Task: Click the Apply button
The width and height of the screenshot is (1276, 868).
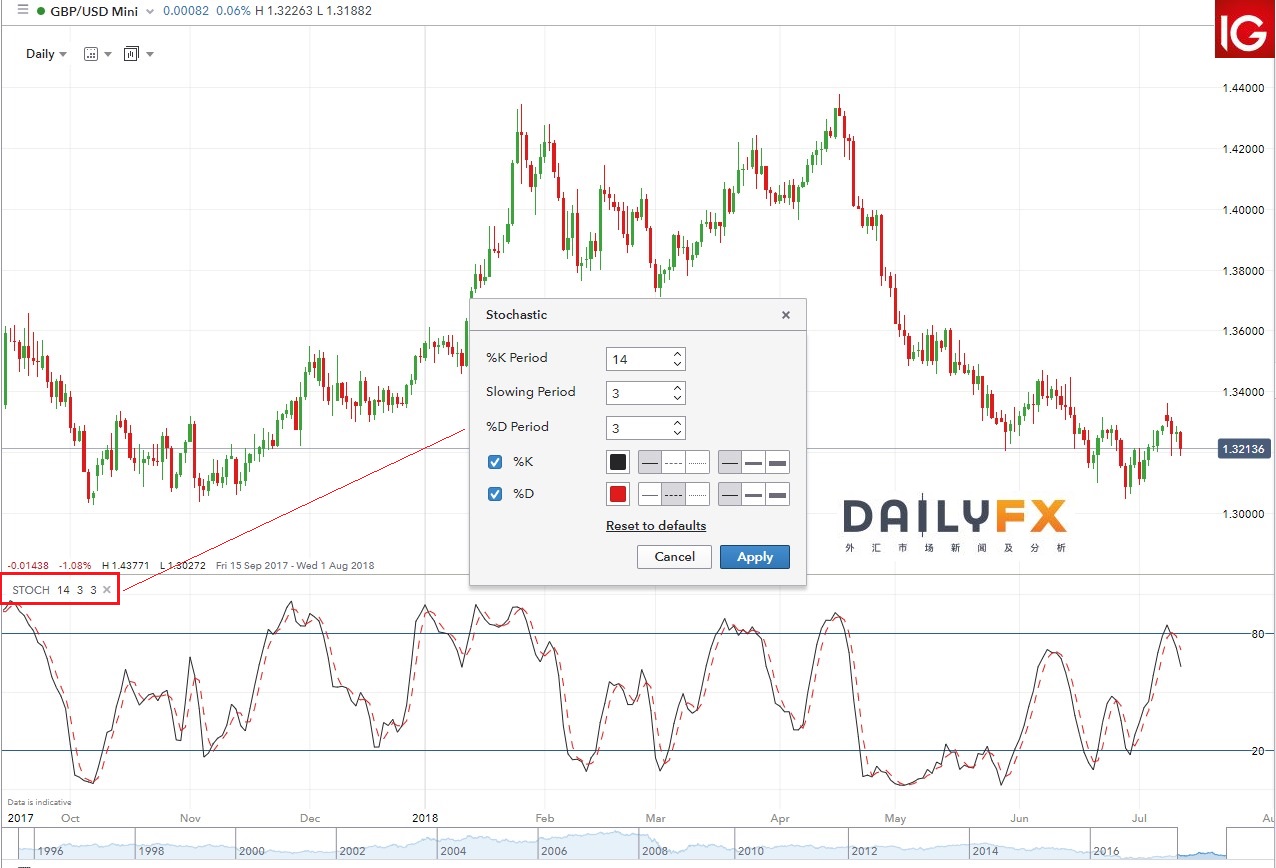Action: coord(754,557)
